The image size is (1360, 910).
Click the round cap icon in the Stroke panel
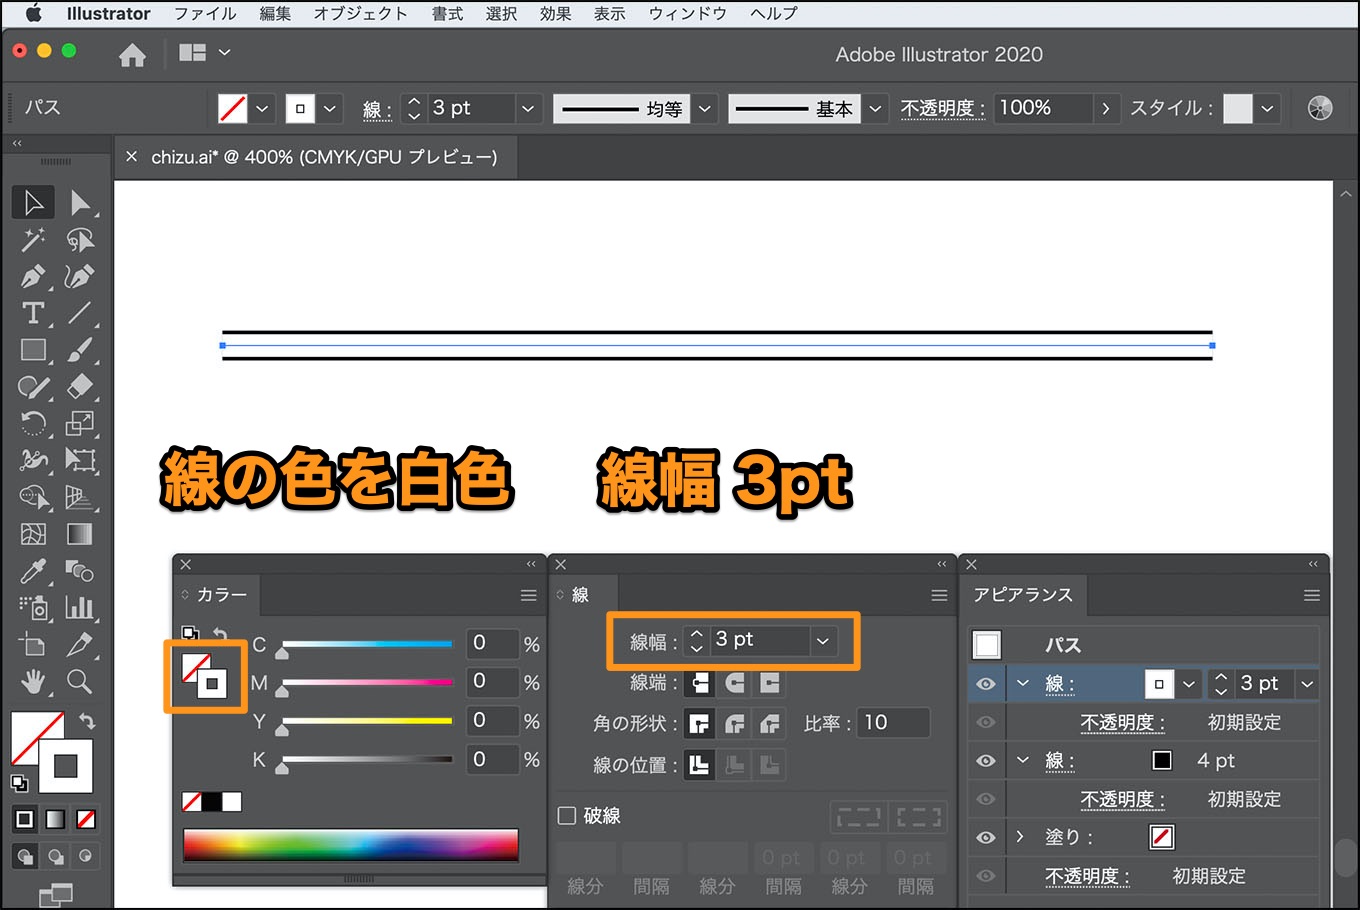click(x=735, y=683)
